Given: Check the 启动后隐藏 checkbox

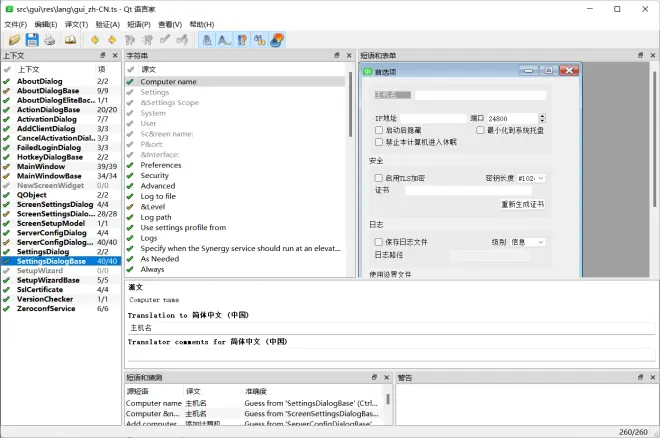Looking at the screenshot, I should [x=379, y=130].
